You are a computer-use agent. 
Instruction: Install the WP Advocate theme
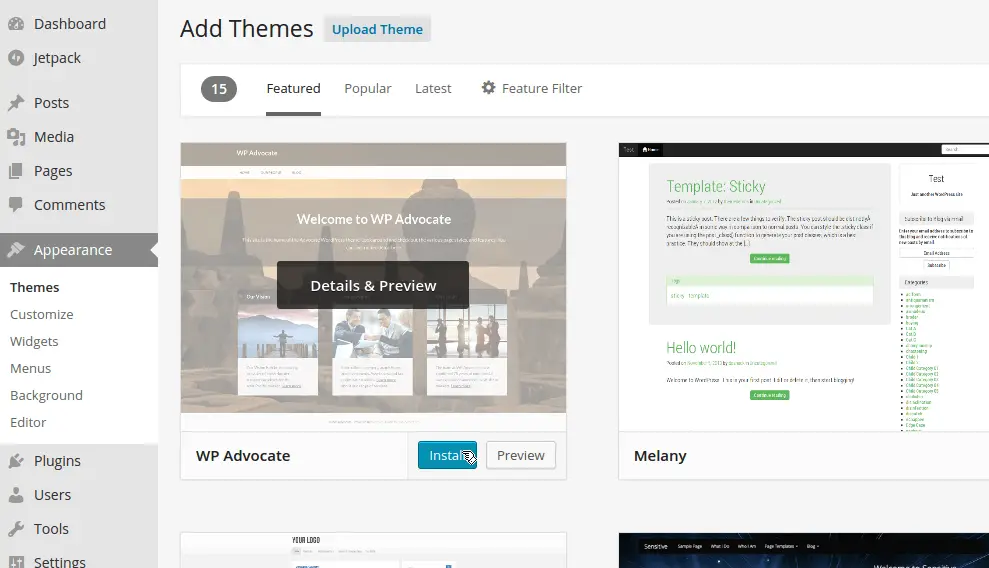[447, 455]
